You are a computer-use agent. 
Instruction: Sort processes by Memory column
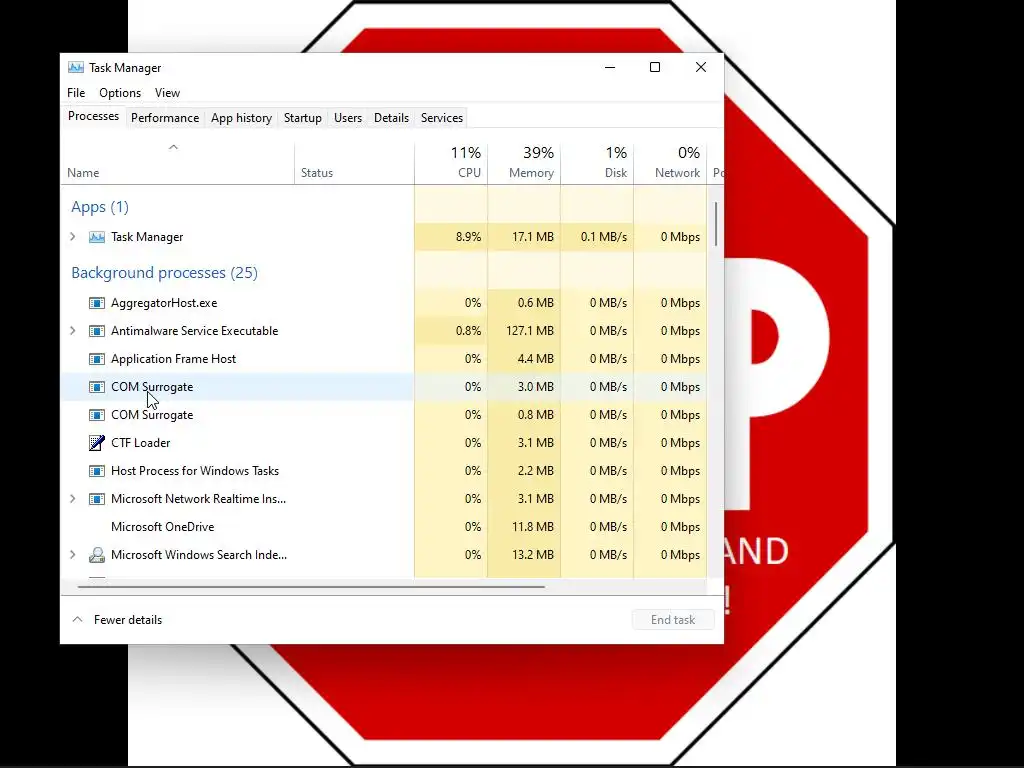coord(524,163)
